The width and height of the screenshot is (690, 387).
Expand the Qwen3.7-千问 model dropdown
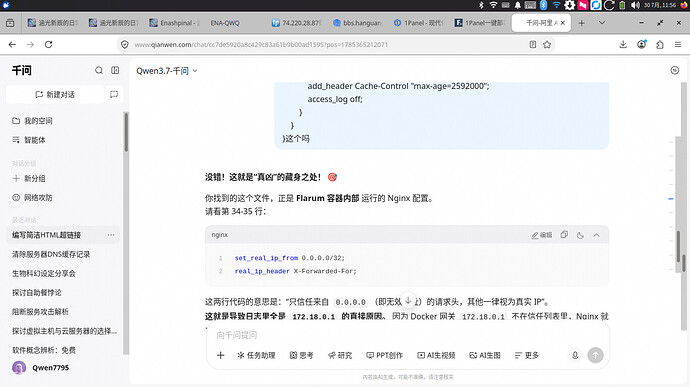click(x=167, y=71)
